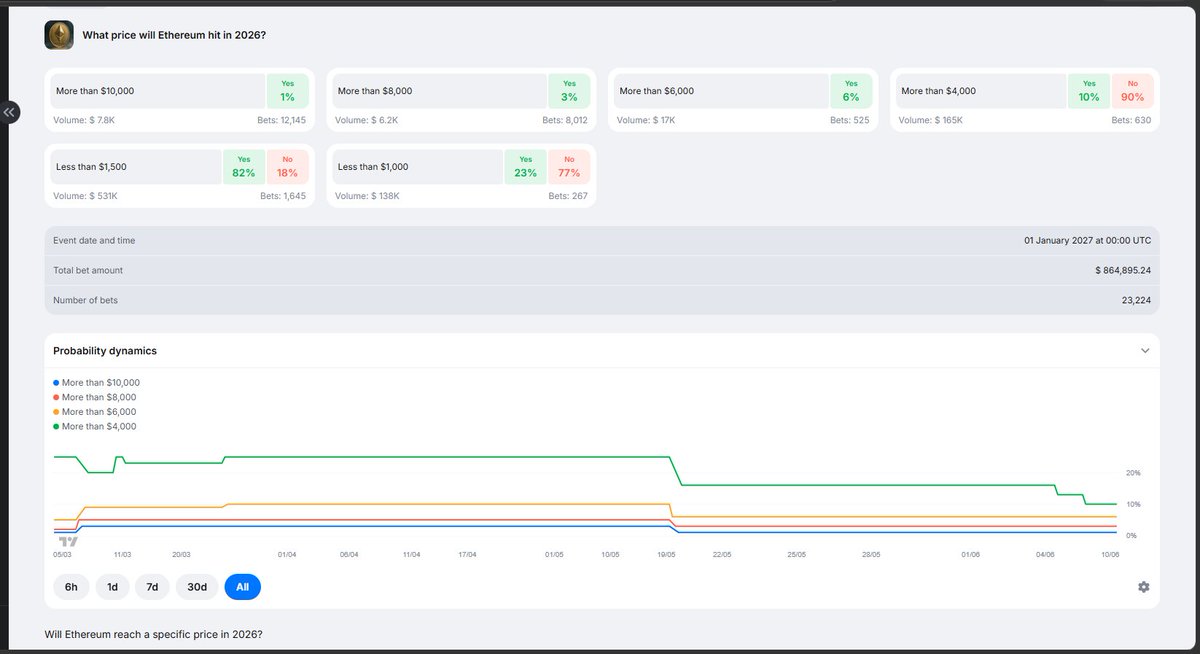
Task: Bet Yes 10% on More than $4,000
Action: [x=1089, y=91]
